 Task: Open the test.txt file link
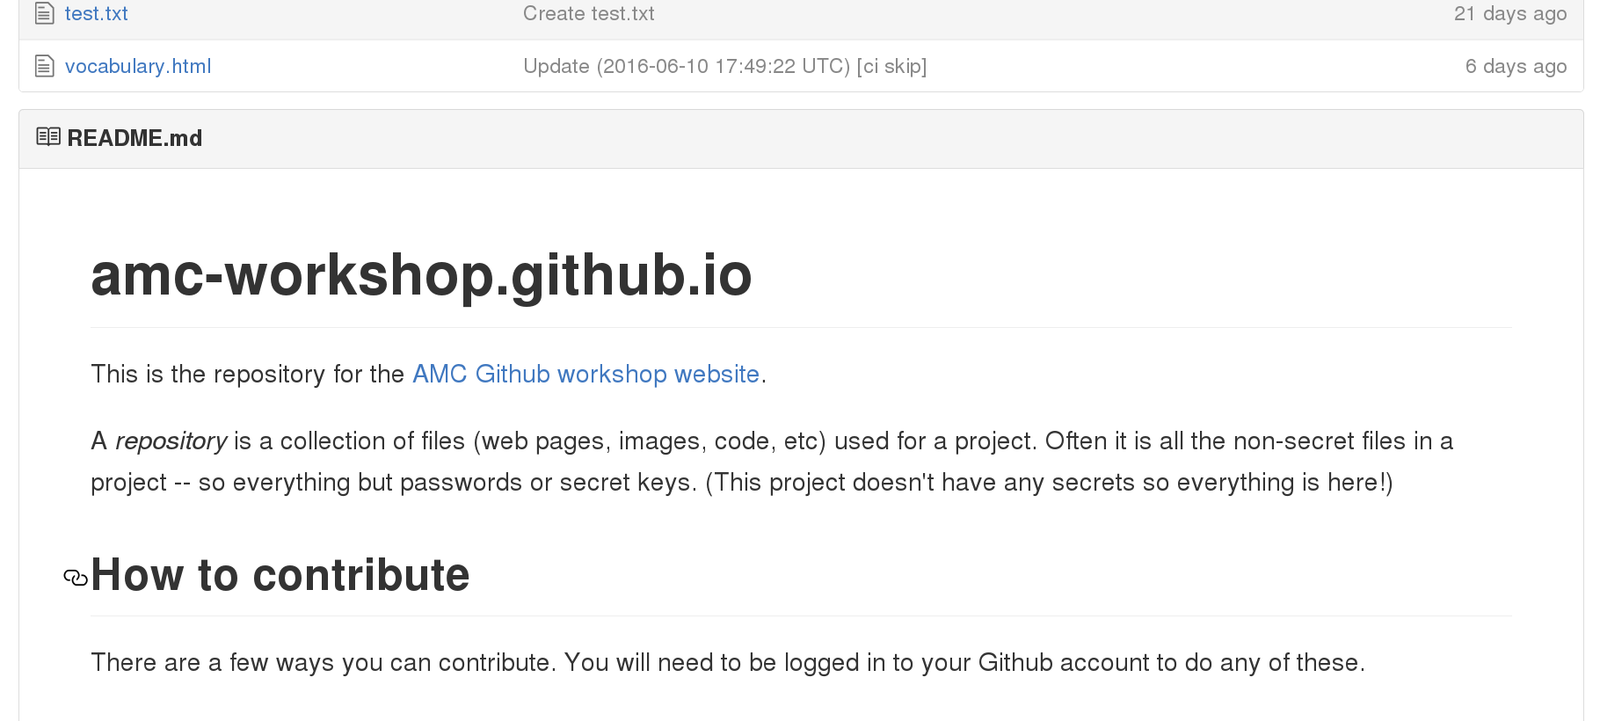(x=96, y=14)
